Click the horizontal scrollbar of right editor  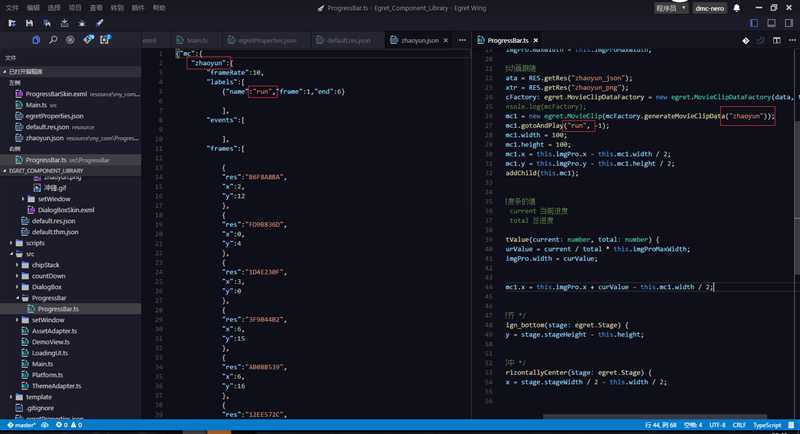click(x=655, y=417)
